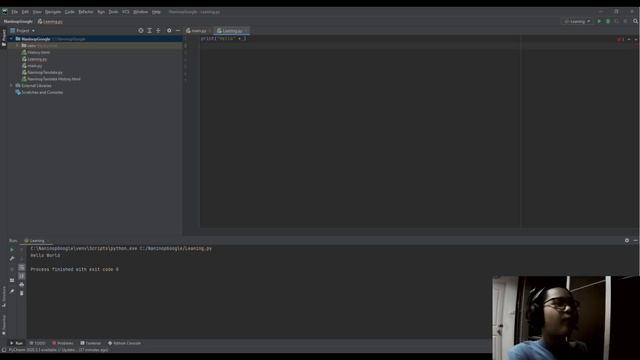
Task: Click Expand All in Project panel
Action: [x=149, y=31]
